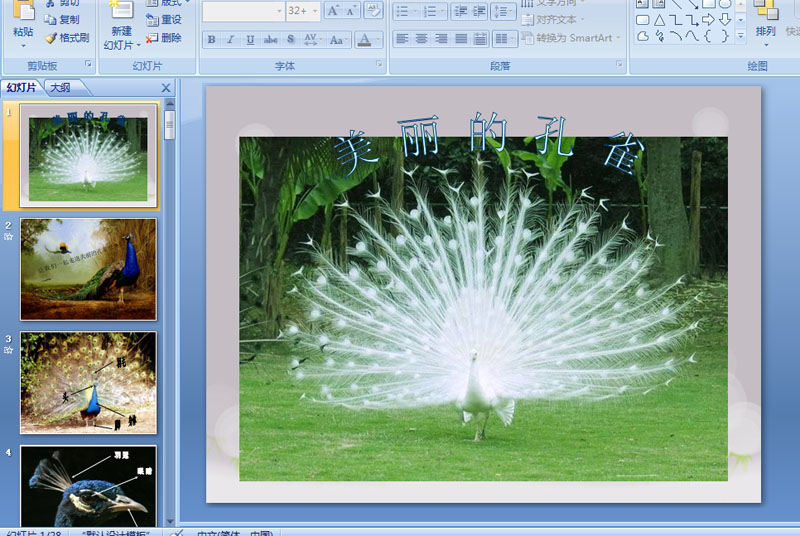Open the font size dropdown
The image size is (800, 536).
coord(315,11)
